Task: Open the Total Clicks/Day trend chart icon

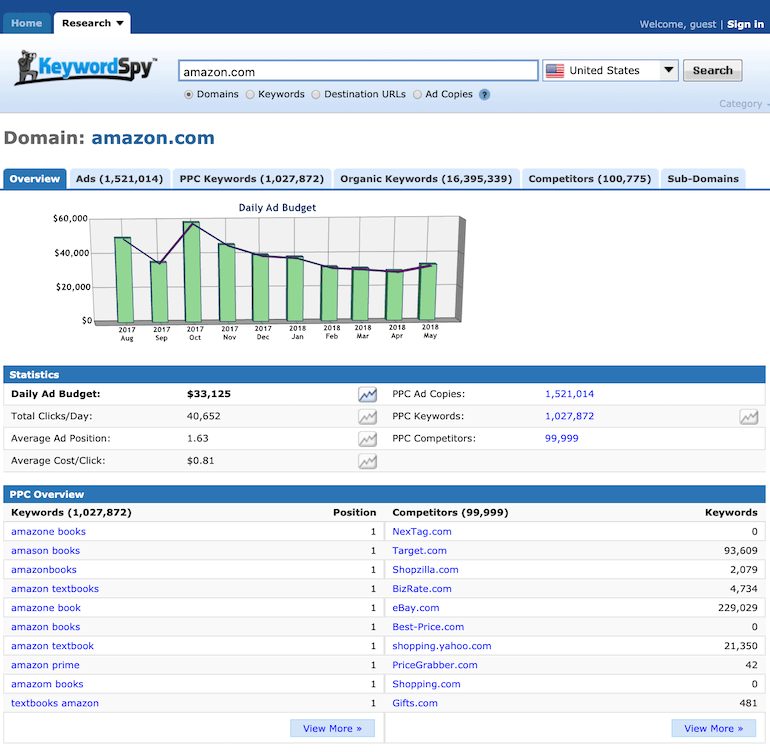Action: point(367,417)
